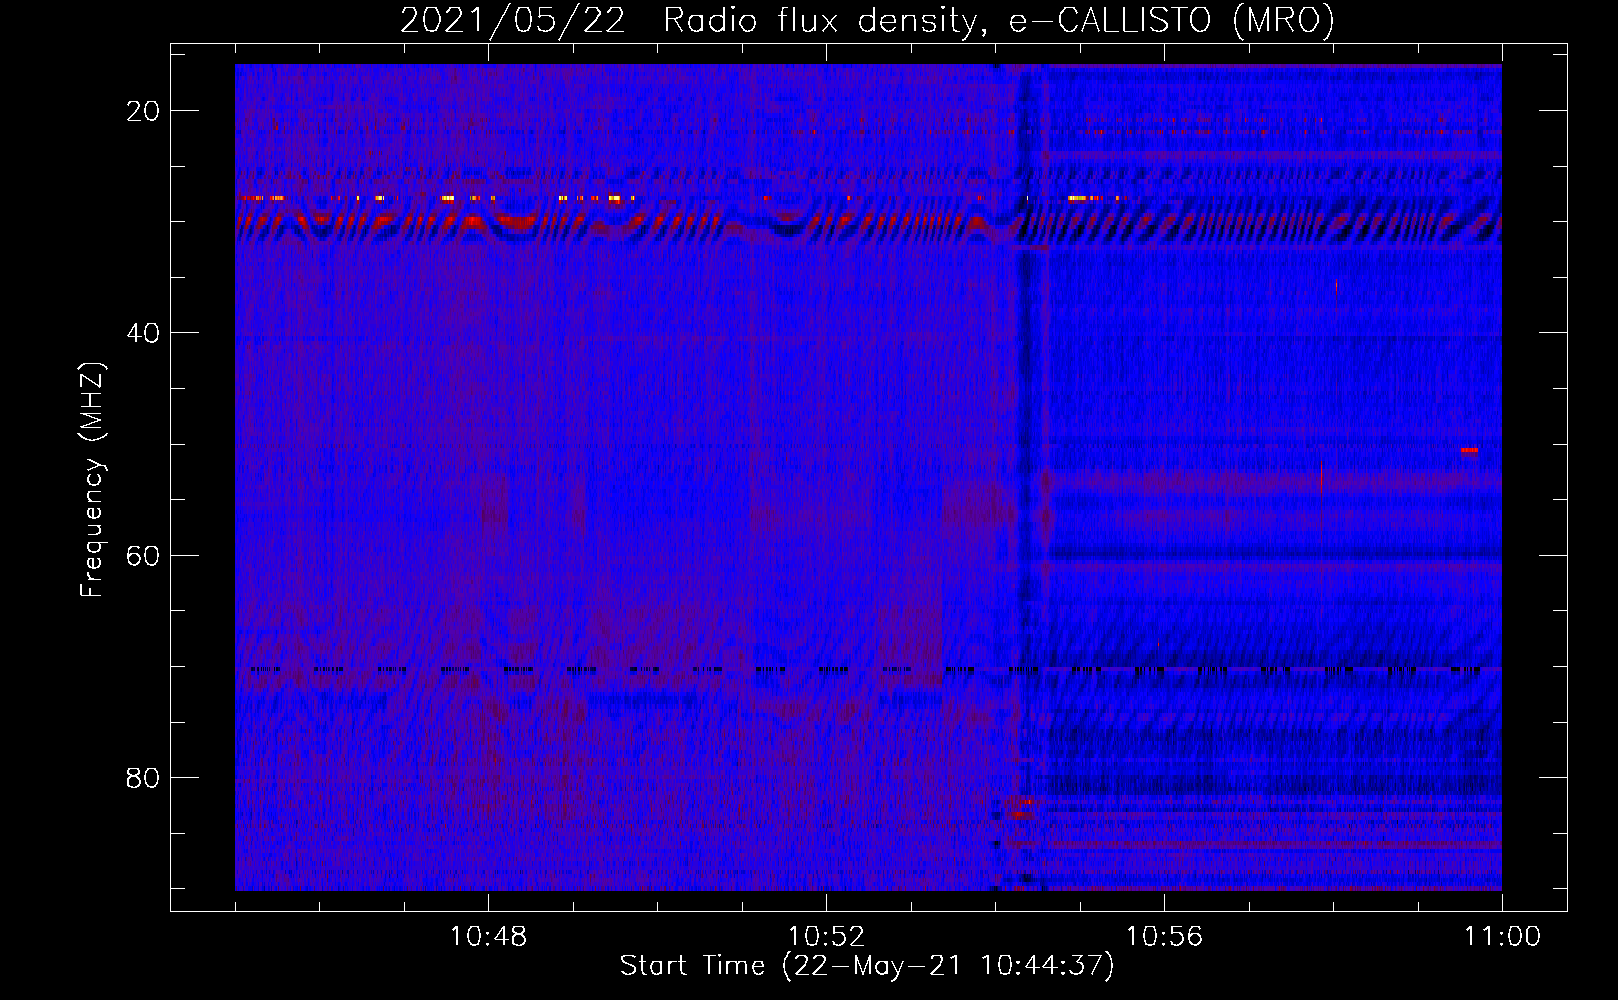Click the 'Frequency (MHZ)' axis label
The height and width of the screenshot is (1000, 1618).
(92, 480)
